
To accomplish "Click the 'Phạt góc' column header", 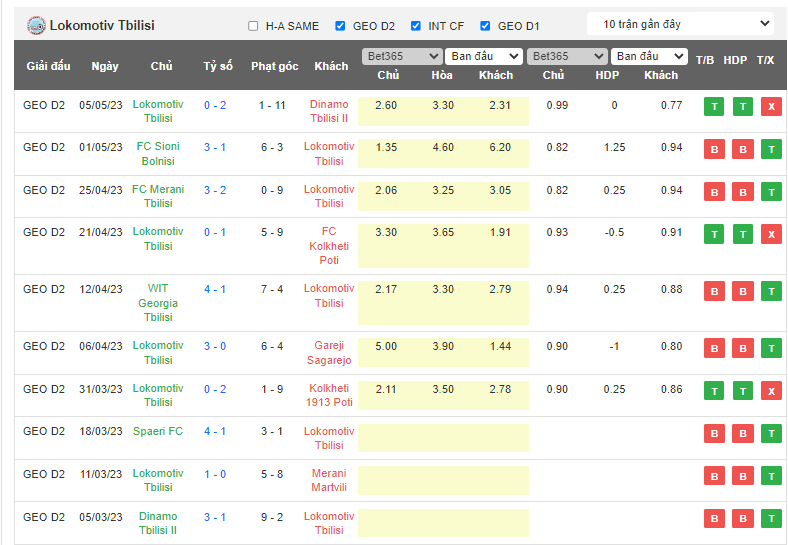I will [274, 66].
